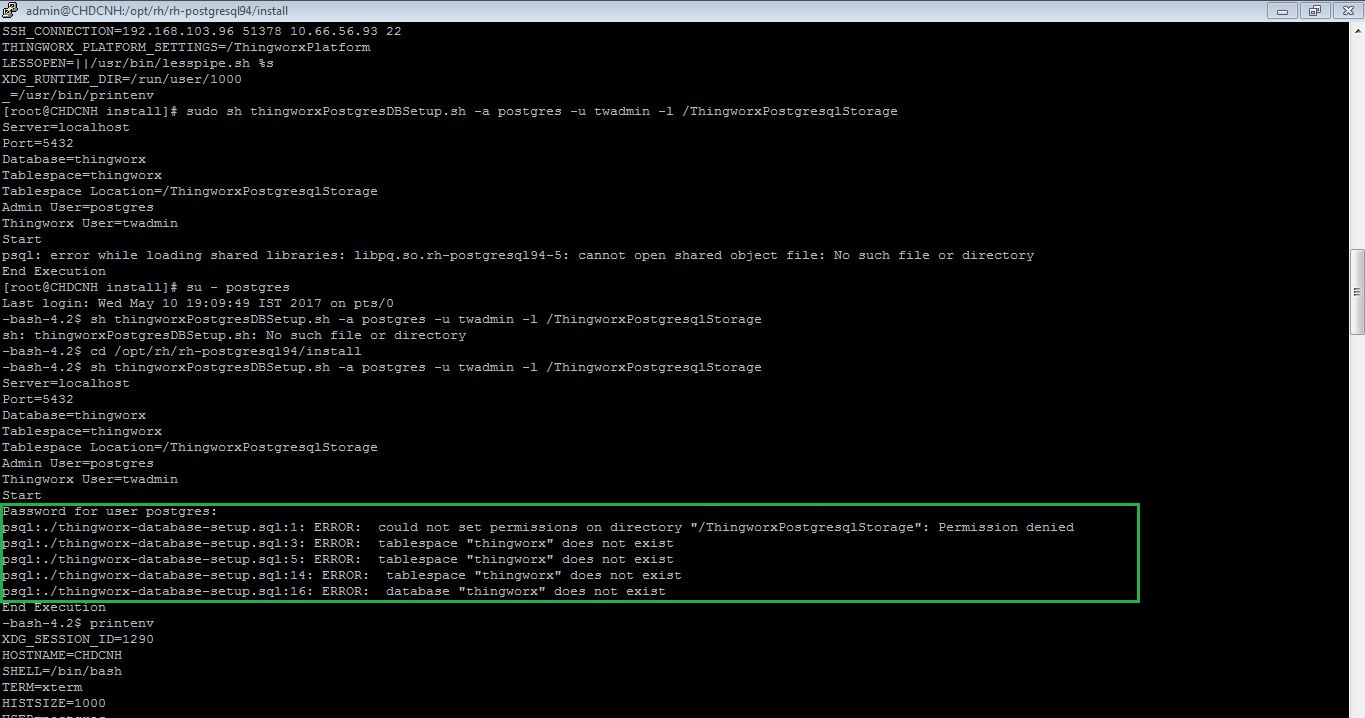Click the SHELL=/bin/bash line
The height and width of the screenshot is (718, 1365).
(62, 671)
